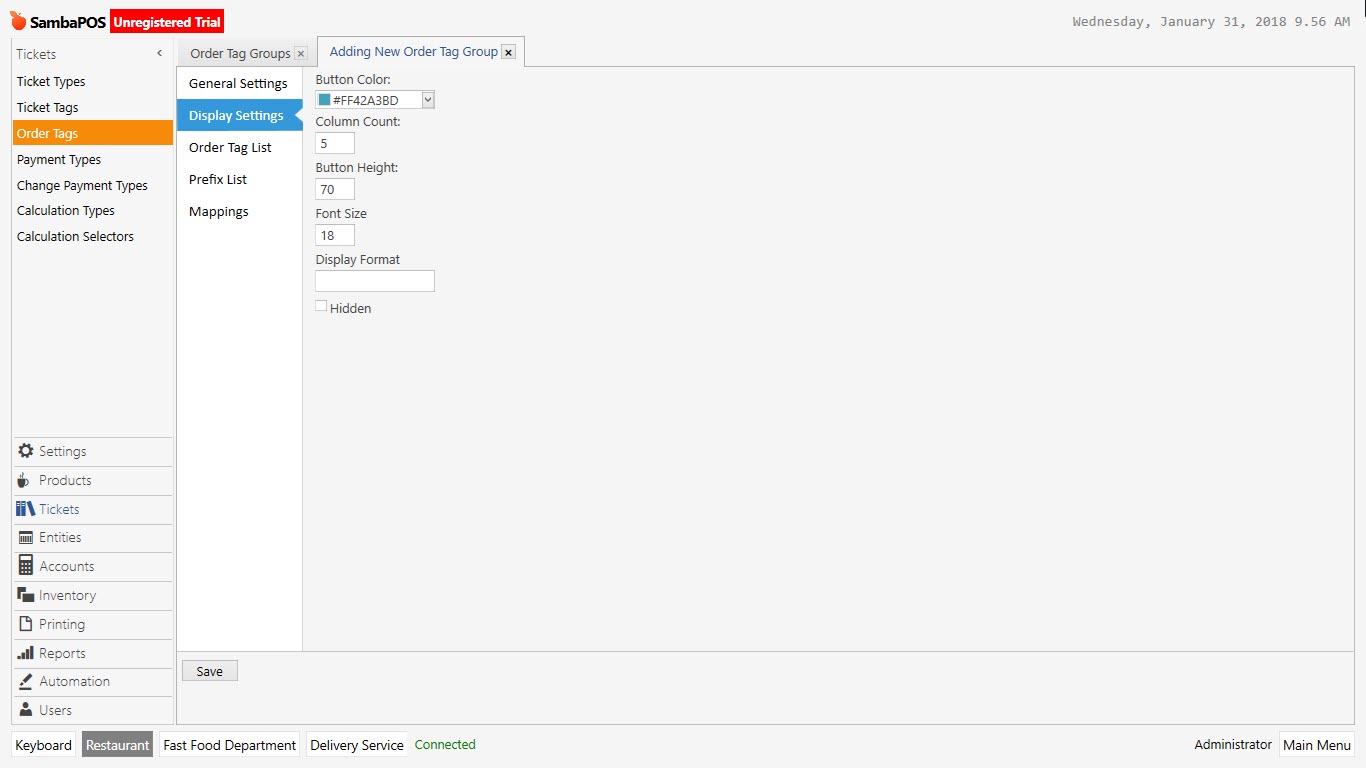Screen dimensions: 1366x768
Task: Click the Save button
Action: tap(209, 670)
